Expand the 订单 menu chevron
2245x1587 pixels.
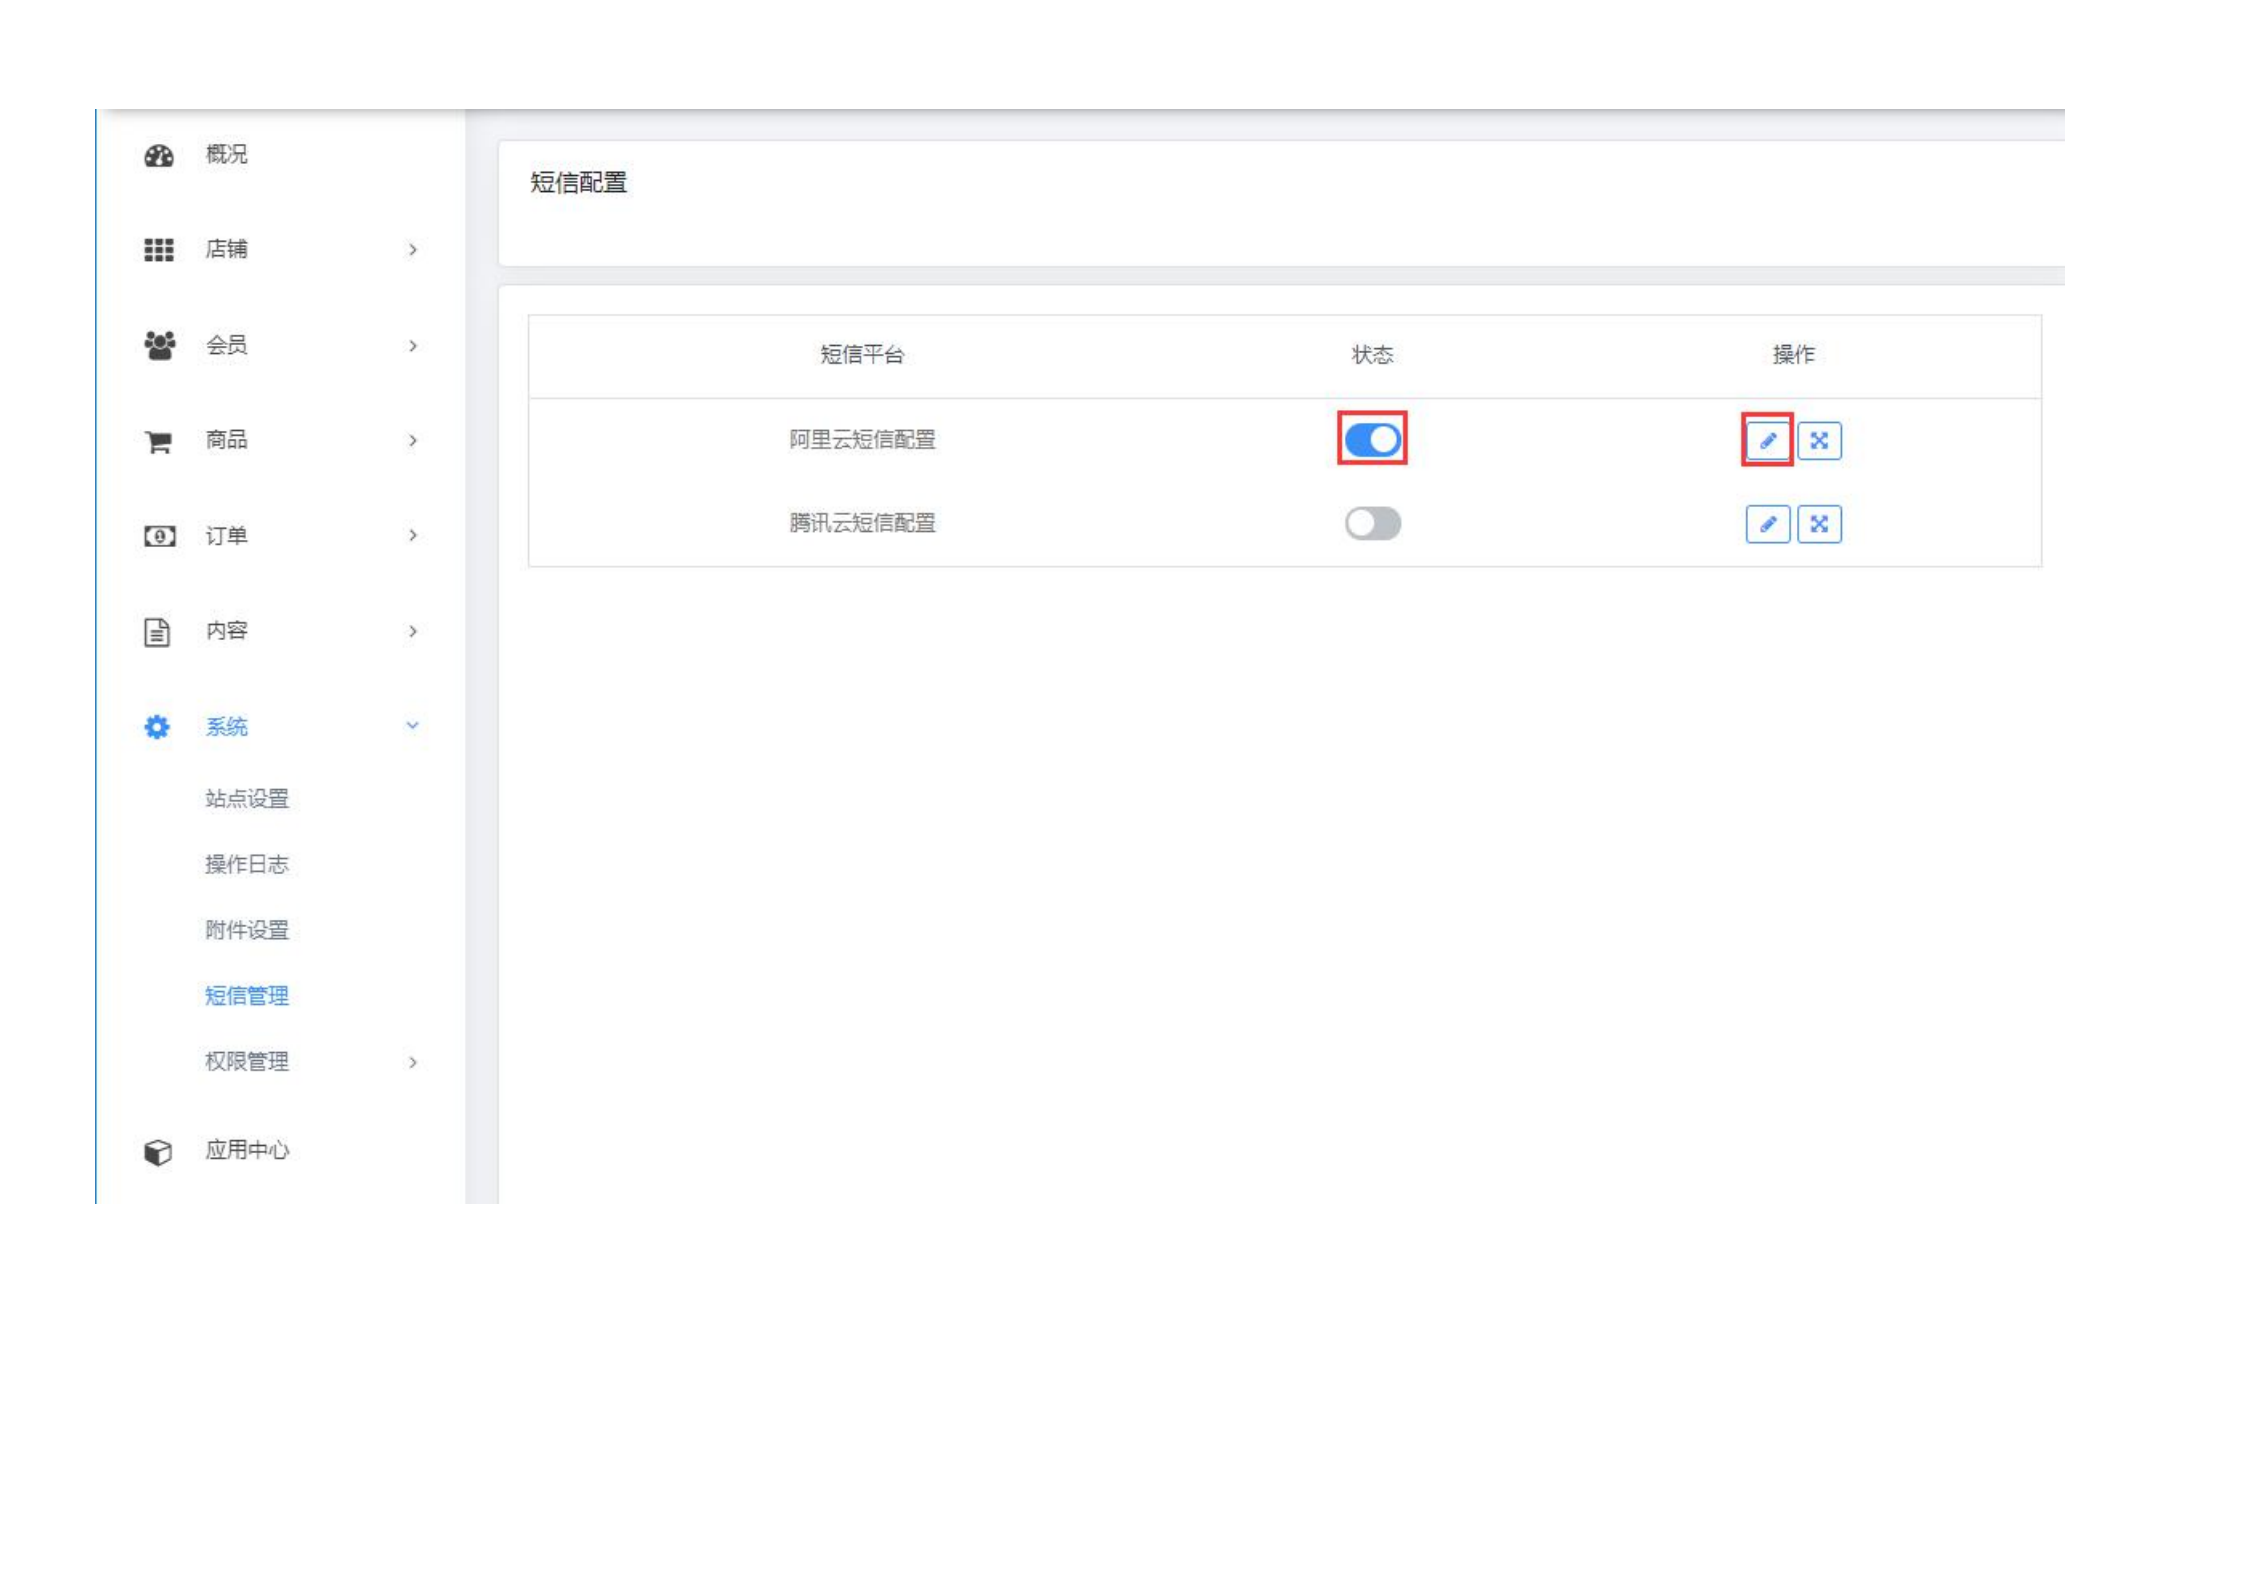413,536
